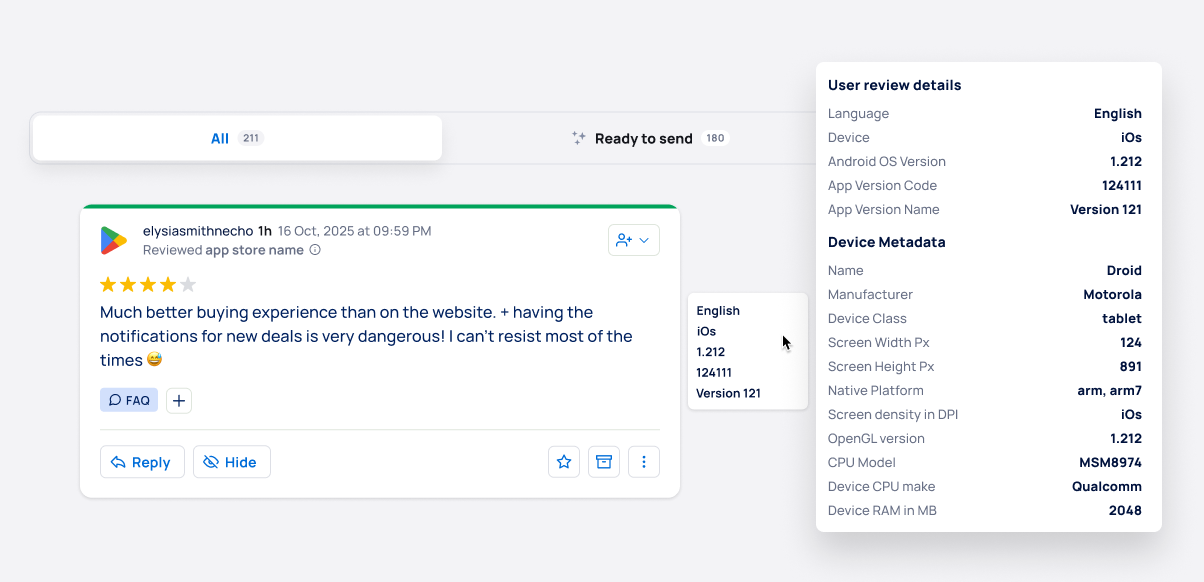Click the Google Play logo on the review card
The width and height of the screenshot is (1204, 582).
point(113,240)
